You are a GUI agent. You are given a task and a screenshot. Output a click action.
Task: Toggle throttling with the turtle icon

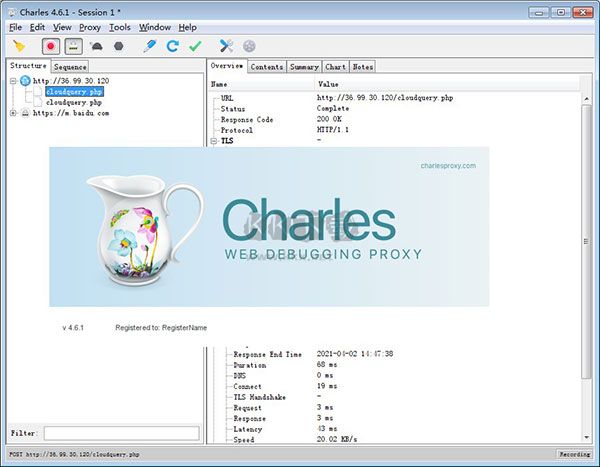tap(96, 46)
